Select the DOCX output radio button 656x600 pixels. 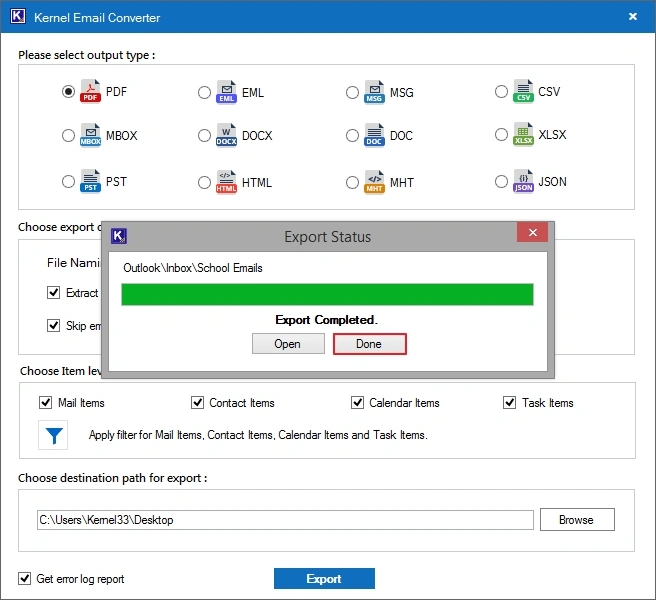click(204, 135)
